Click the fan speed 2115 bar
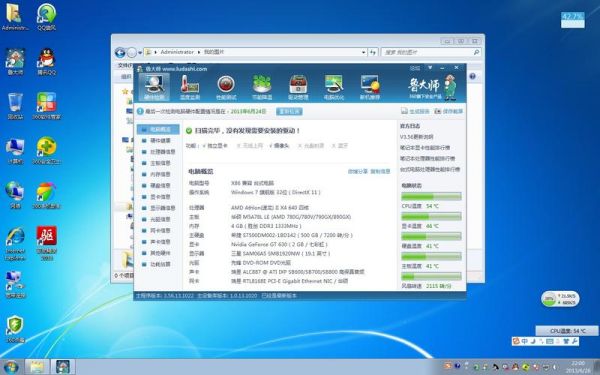This screenshot has width=600, height=375. [x=431, y=276]
